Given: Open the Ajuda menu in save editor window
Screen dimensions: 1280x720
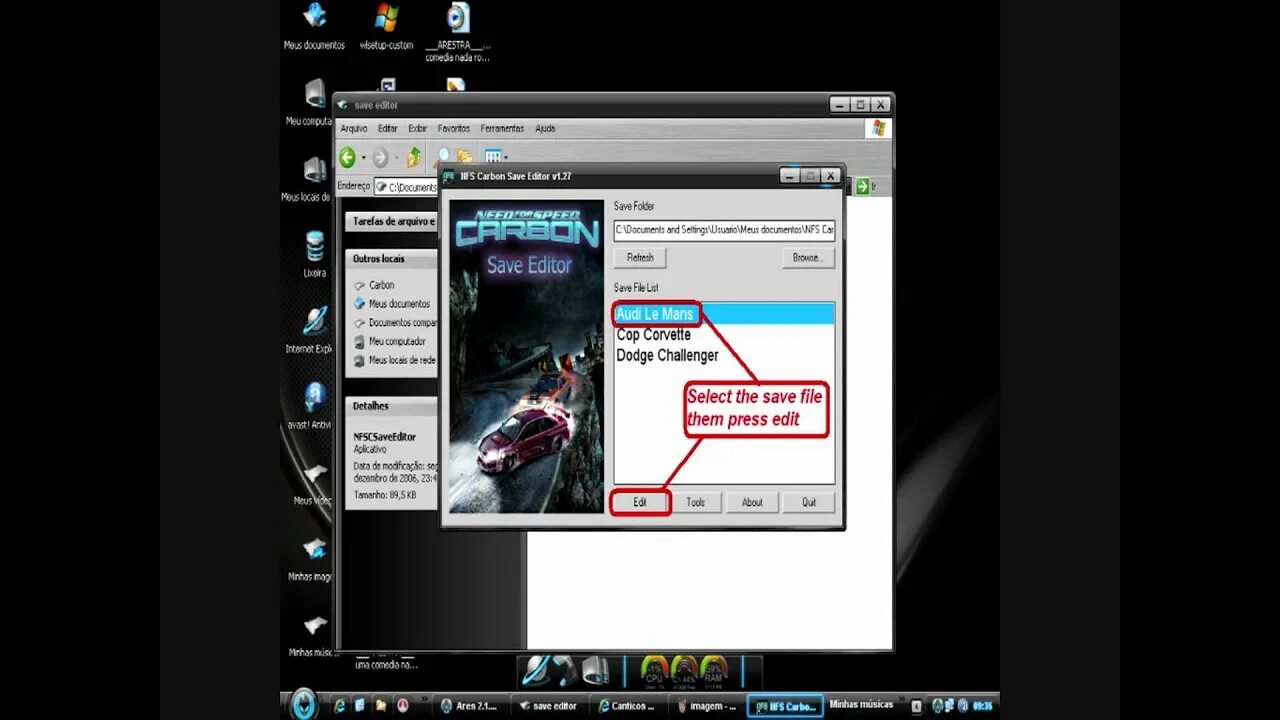Looking at the screenshot, I should [x=545, y=128].
